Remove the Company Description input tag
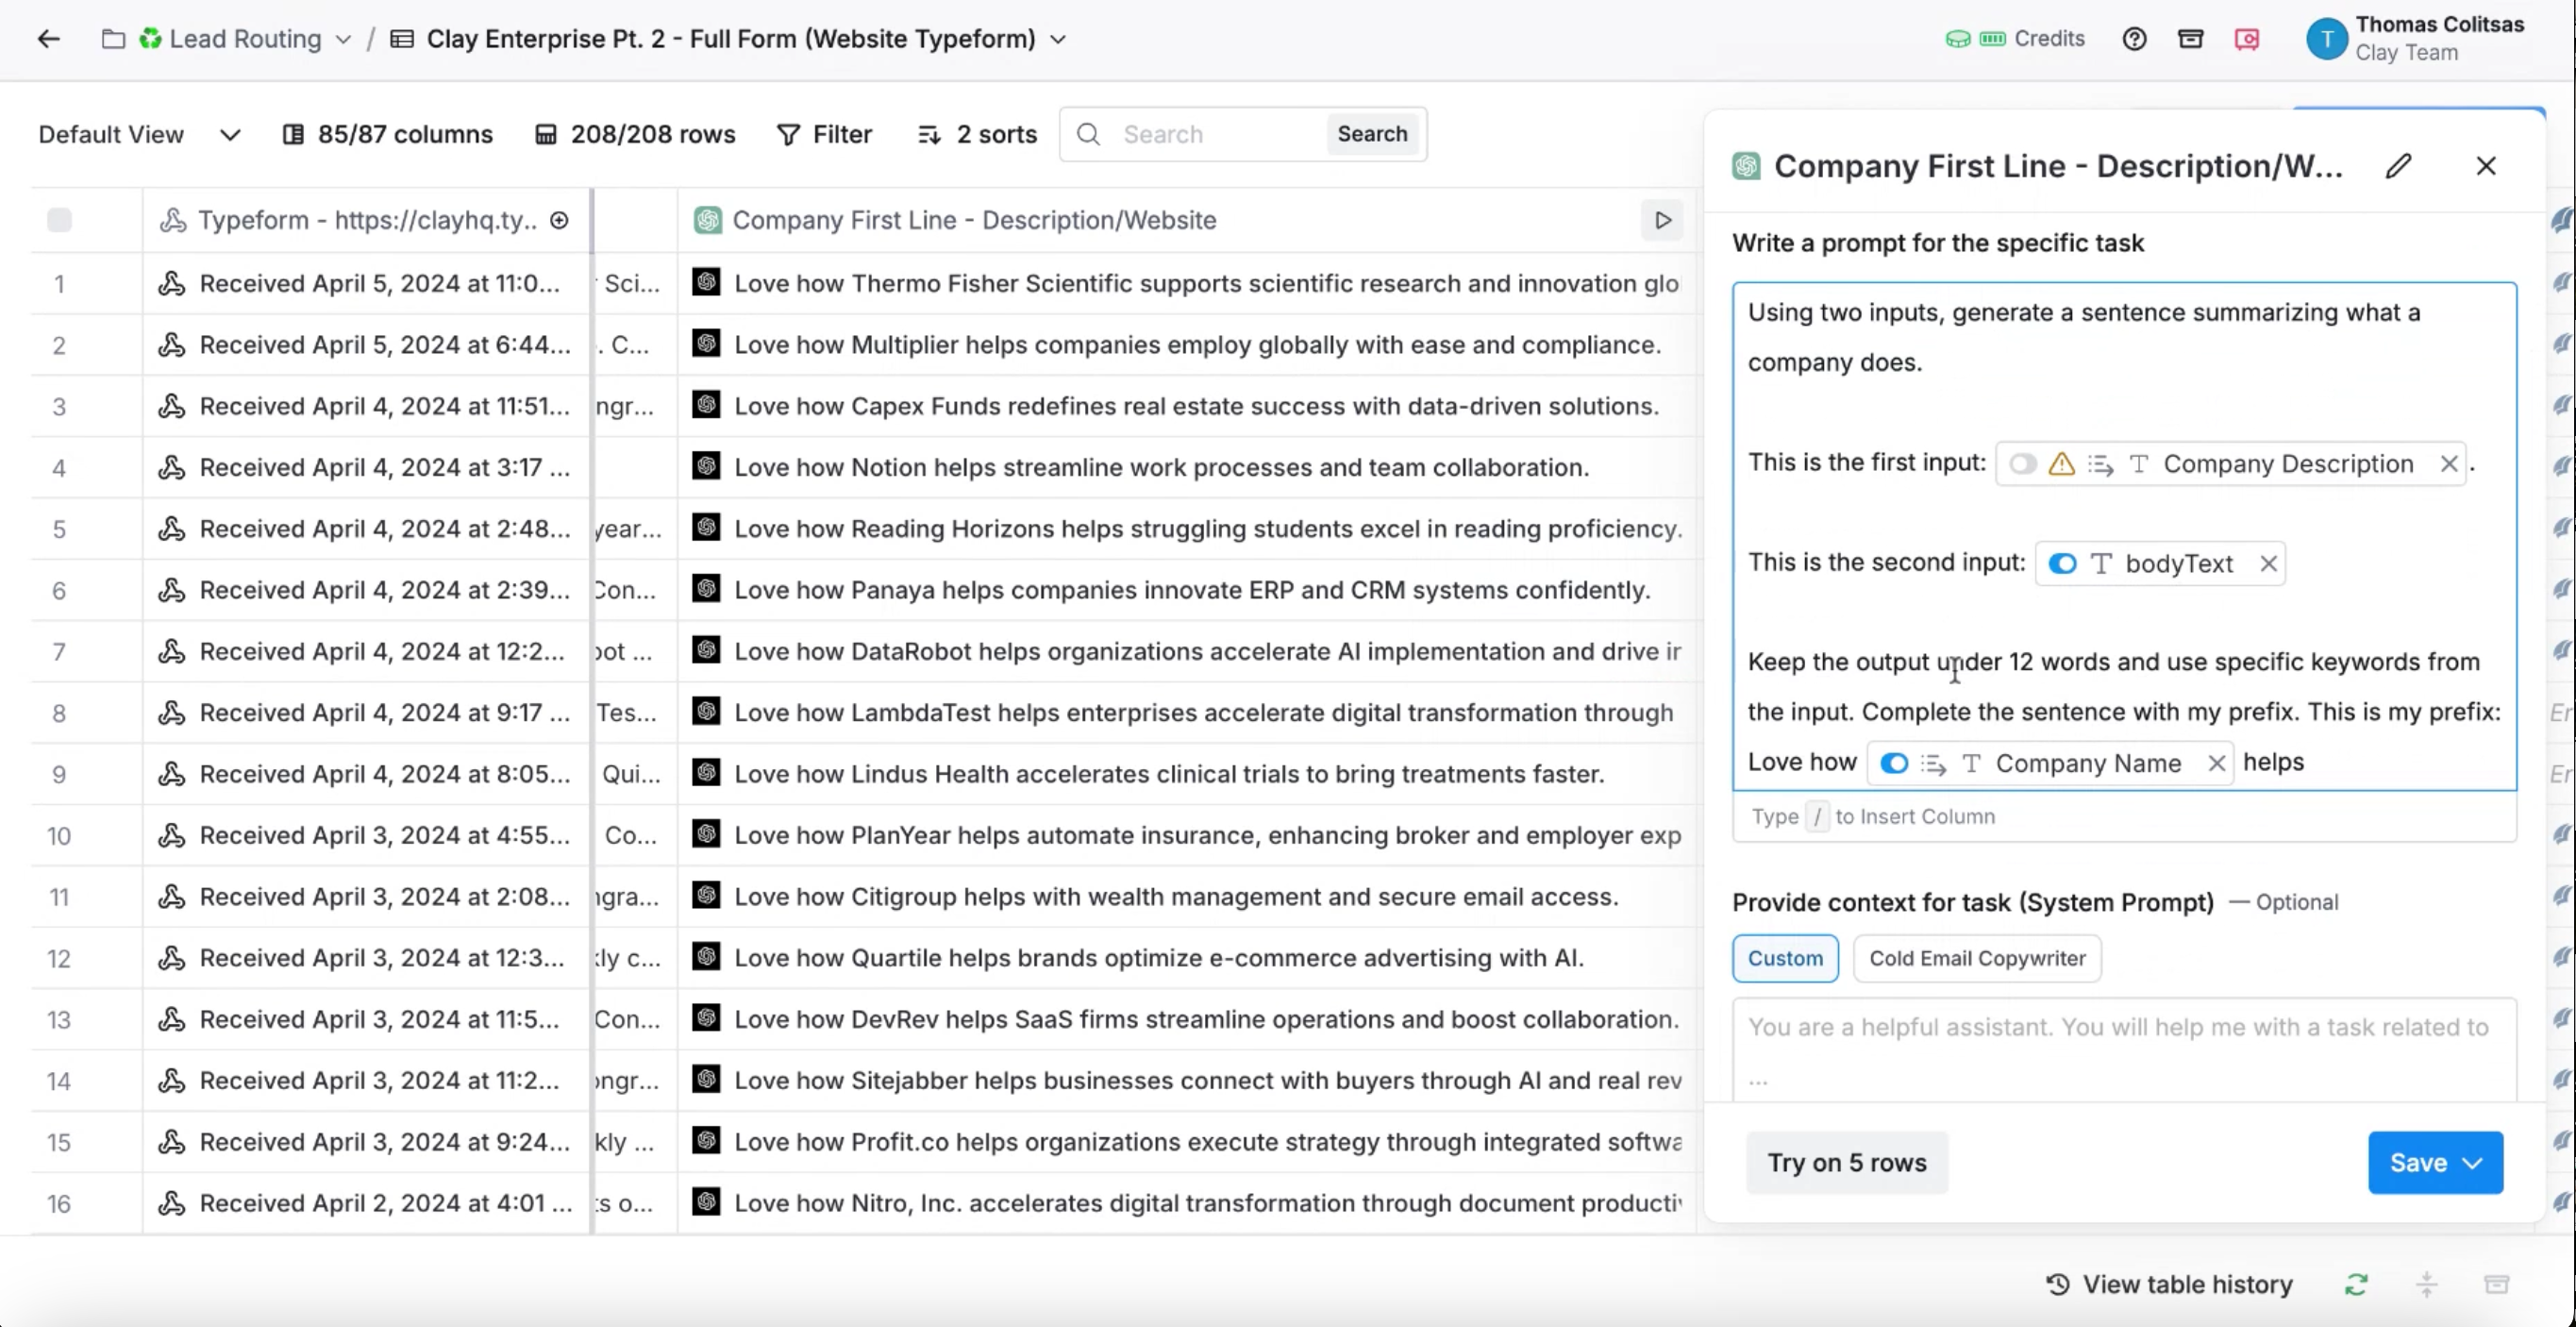2576x1327 pixels. click(x=2448, y=464)
